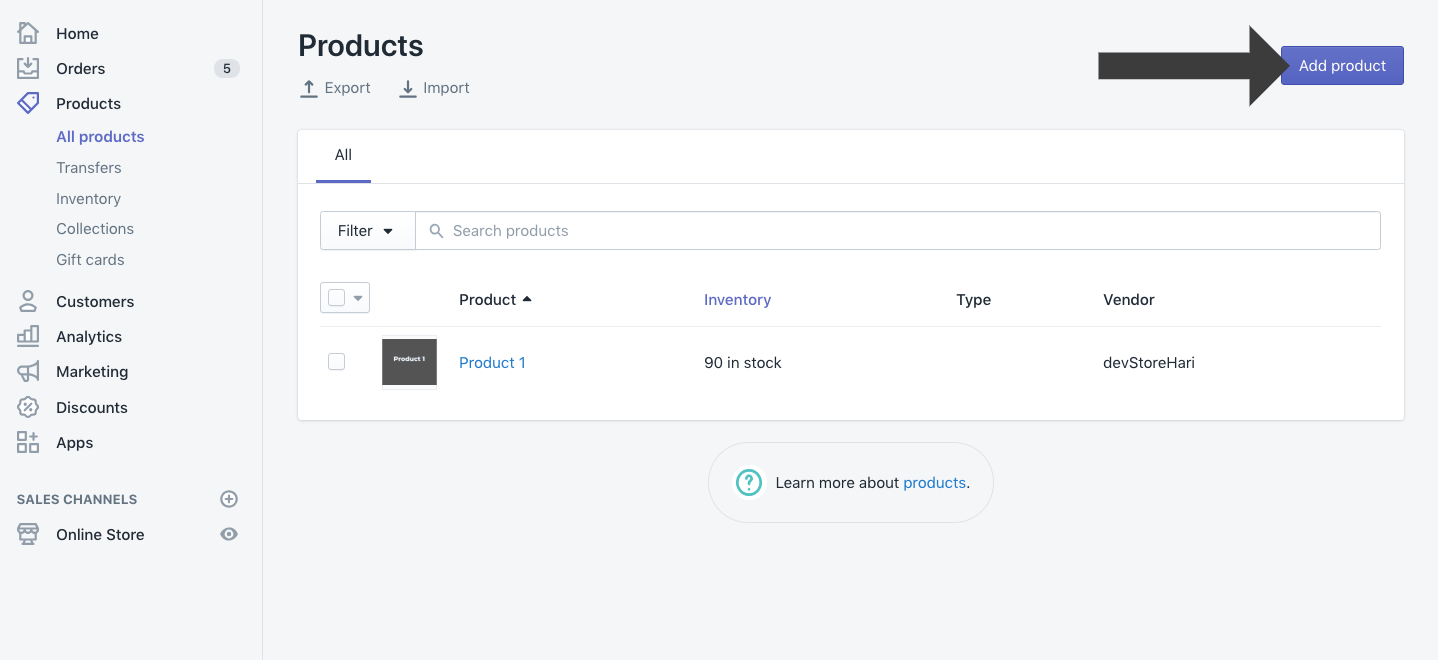
Task: Click the 90 in stock cell
Action: pyautogui.click(x=743, y=362)
